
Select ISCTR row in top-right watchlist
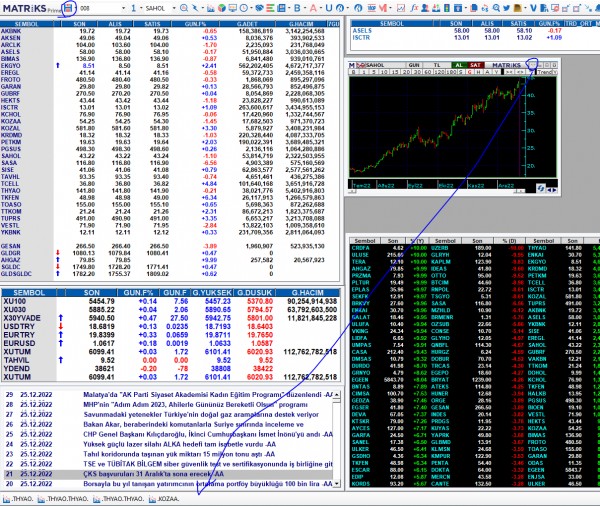pyautogui.click(x=474, y=38)
